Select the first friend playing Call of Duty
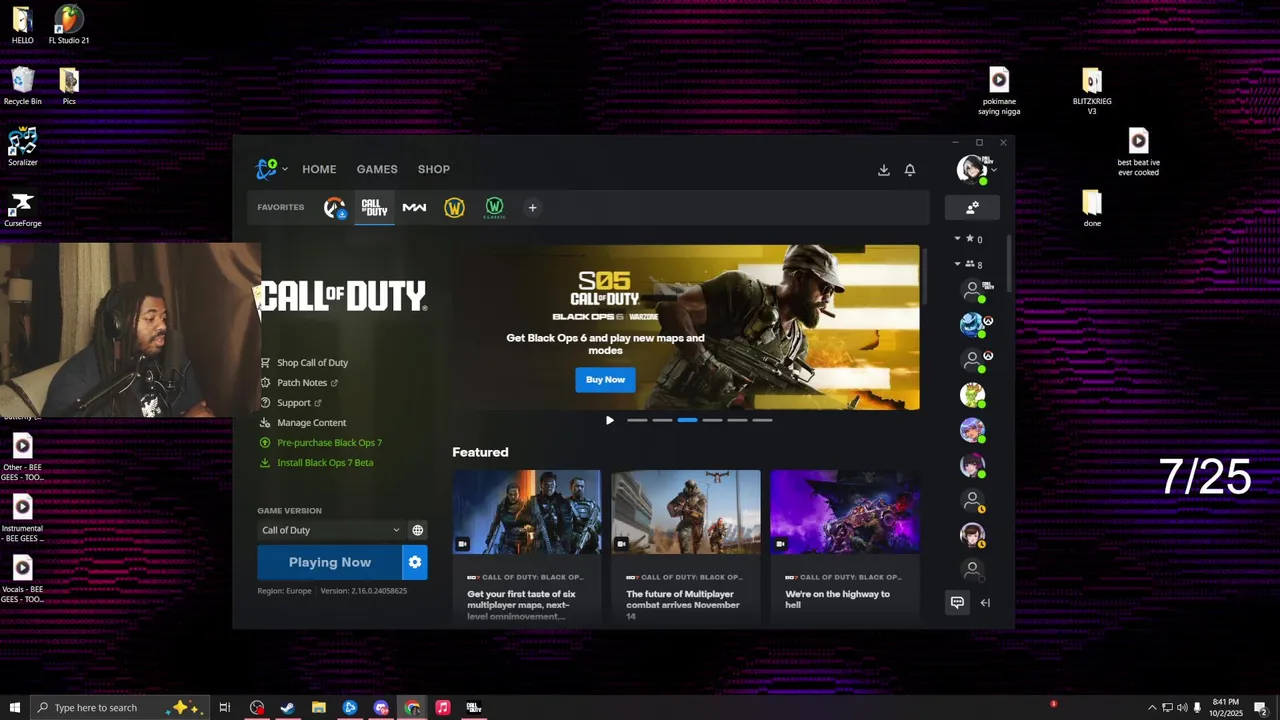 975,291
